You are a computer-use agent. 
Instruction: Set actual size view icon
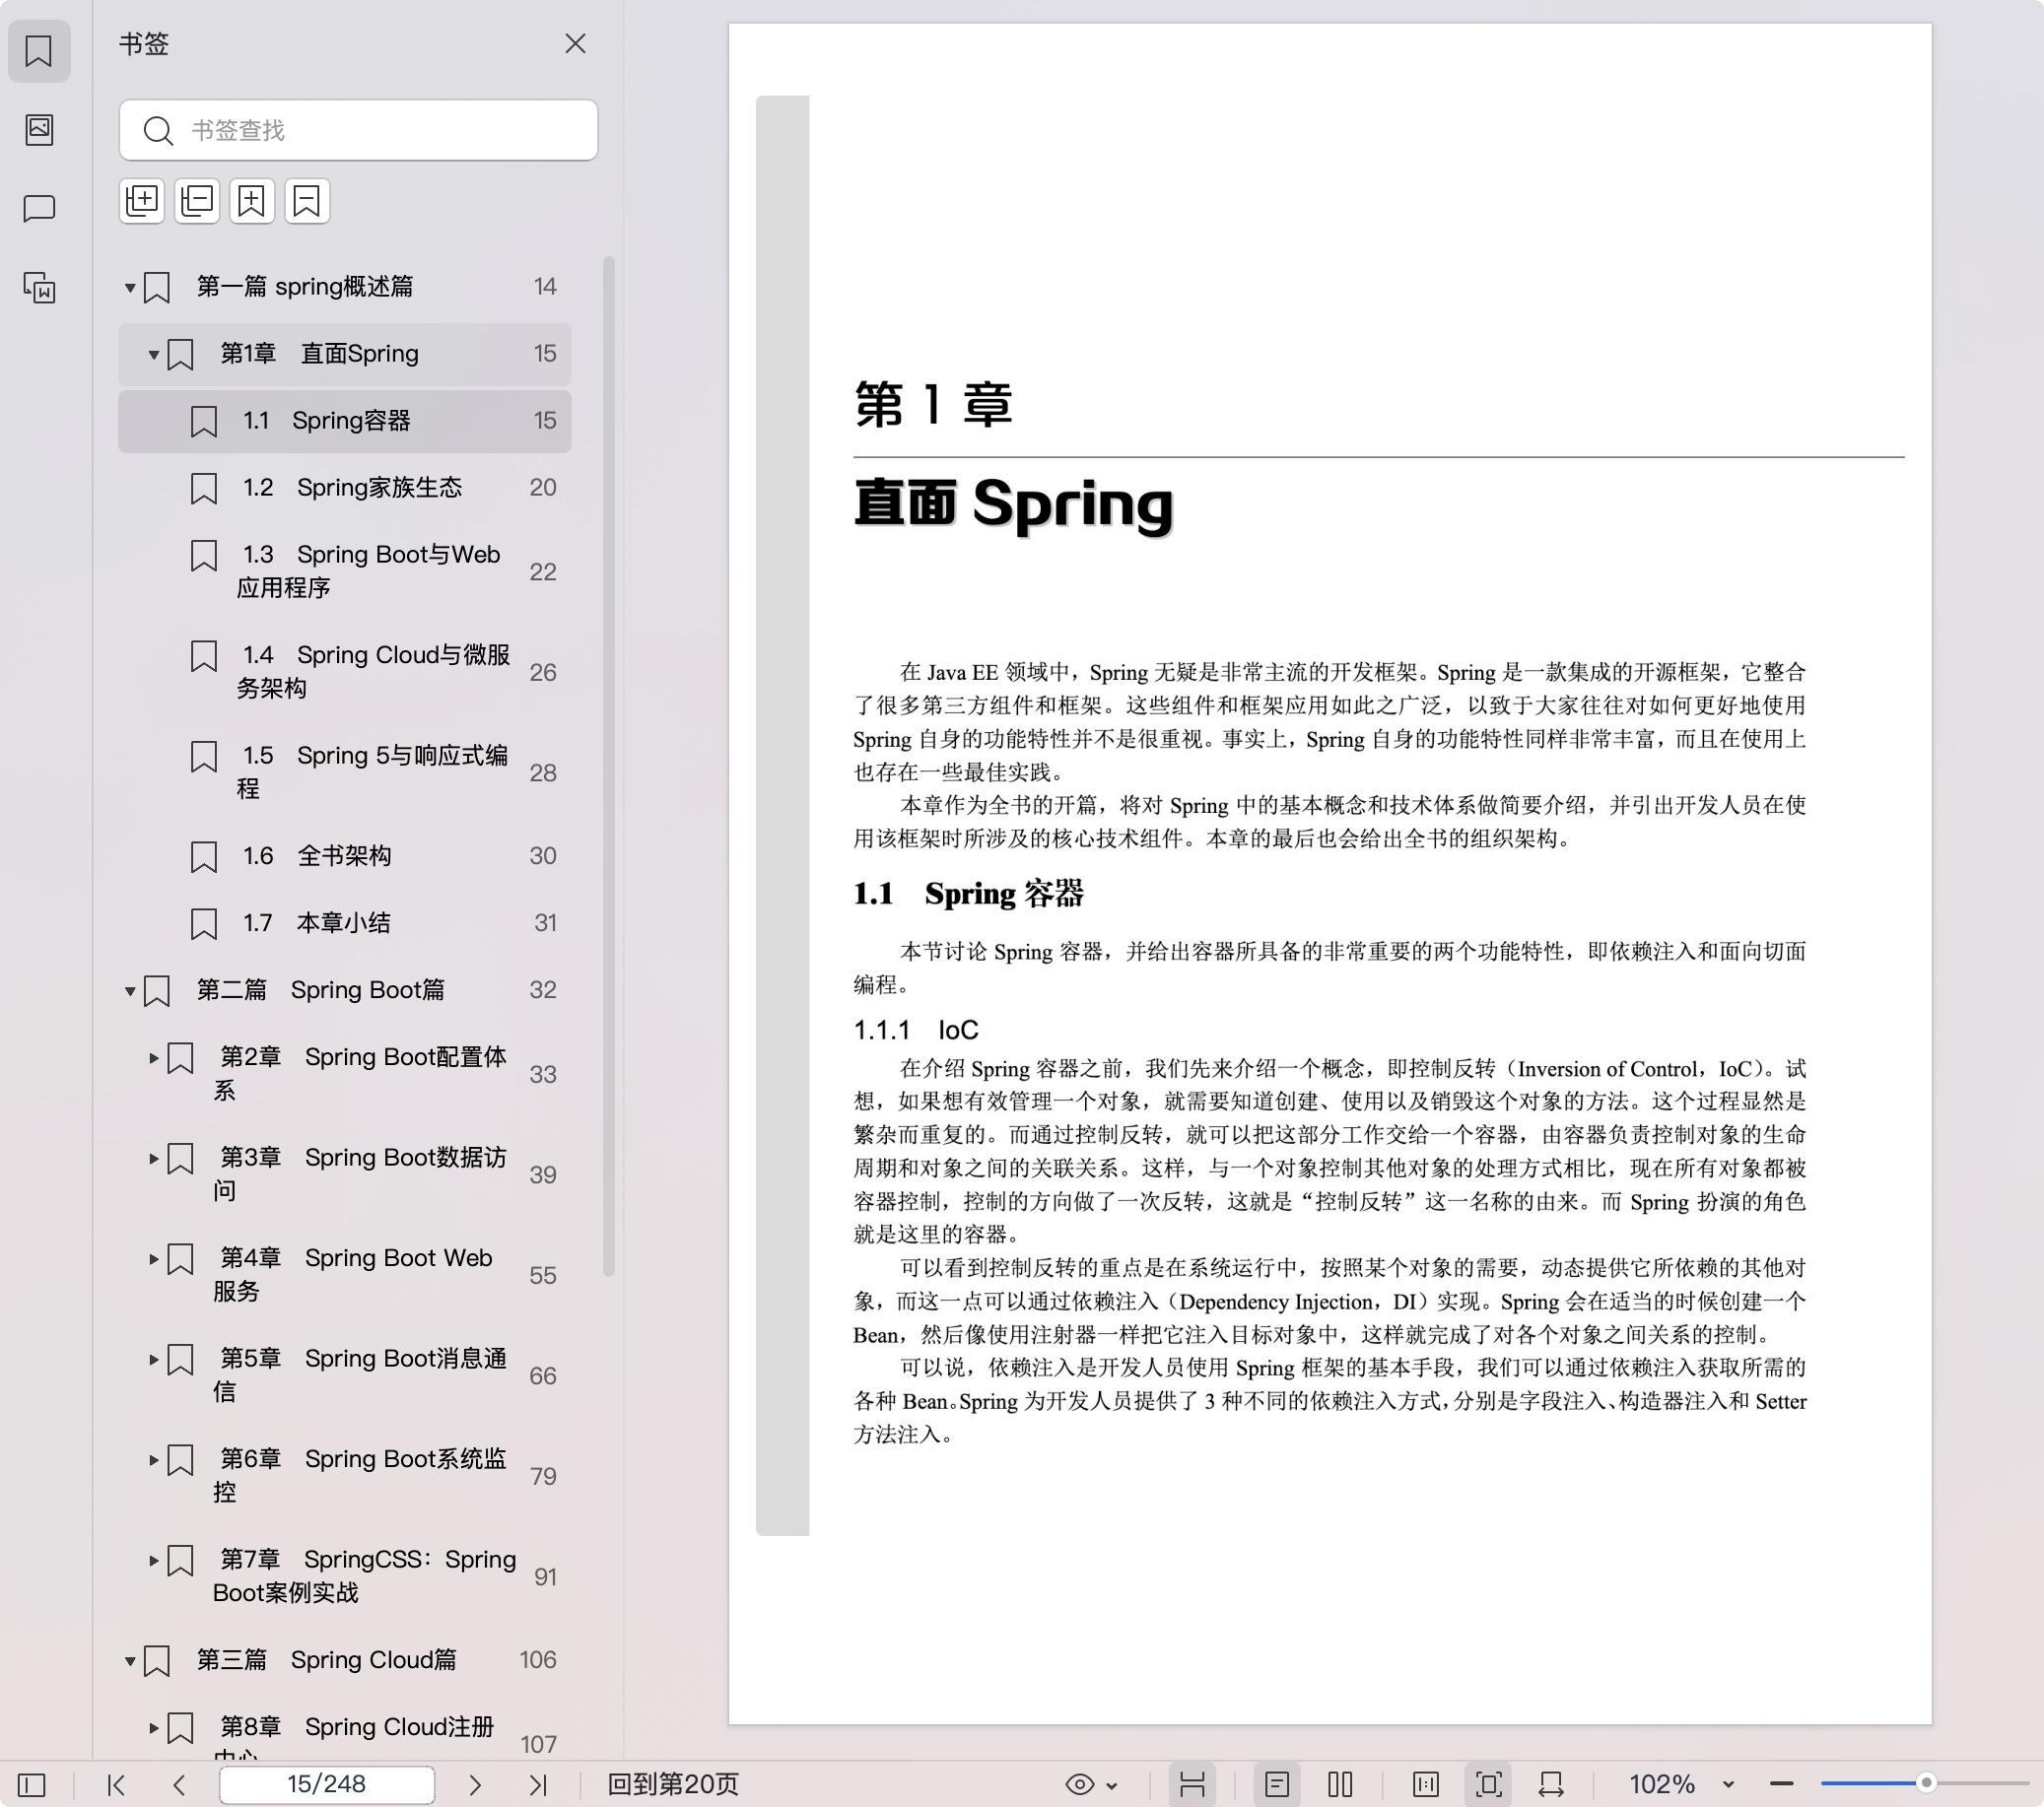click(x=1426, y=1785)
